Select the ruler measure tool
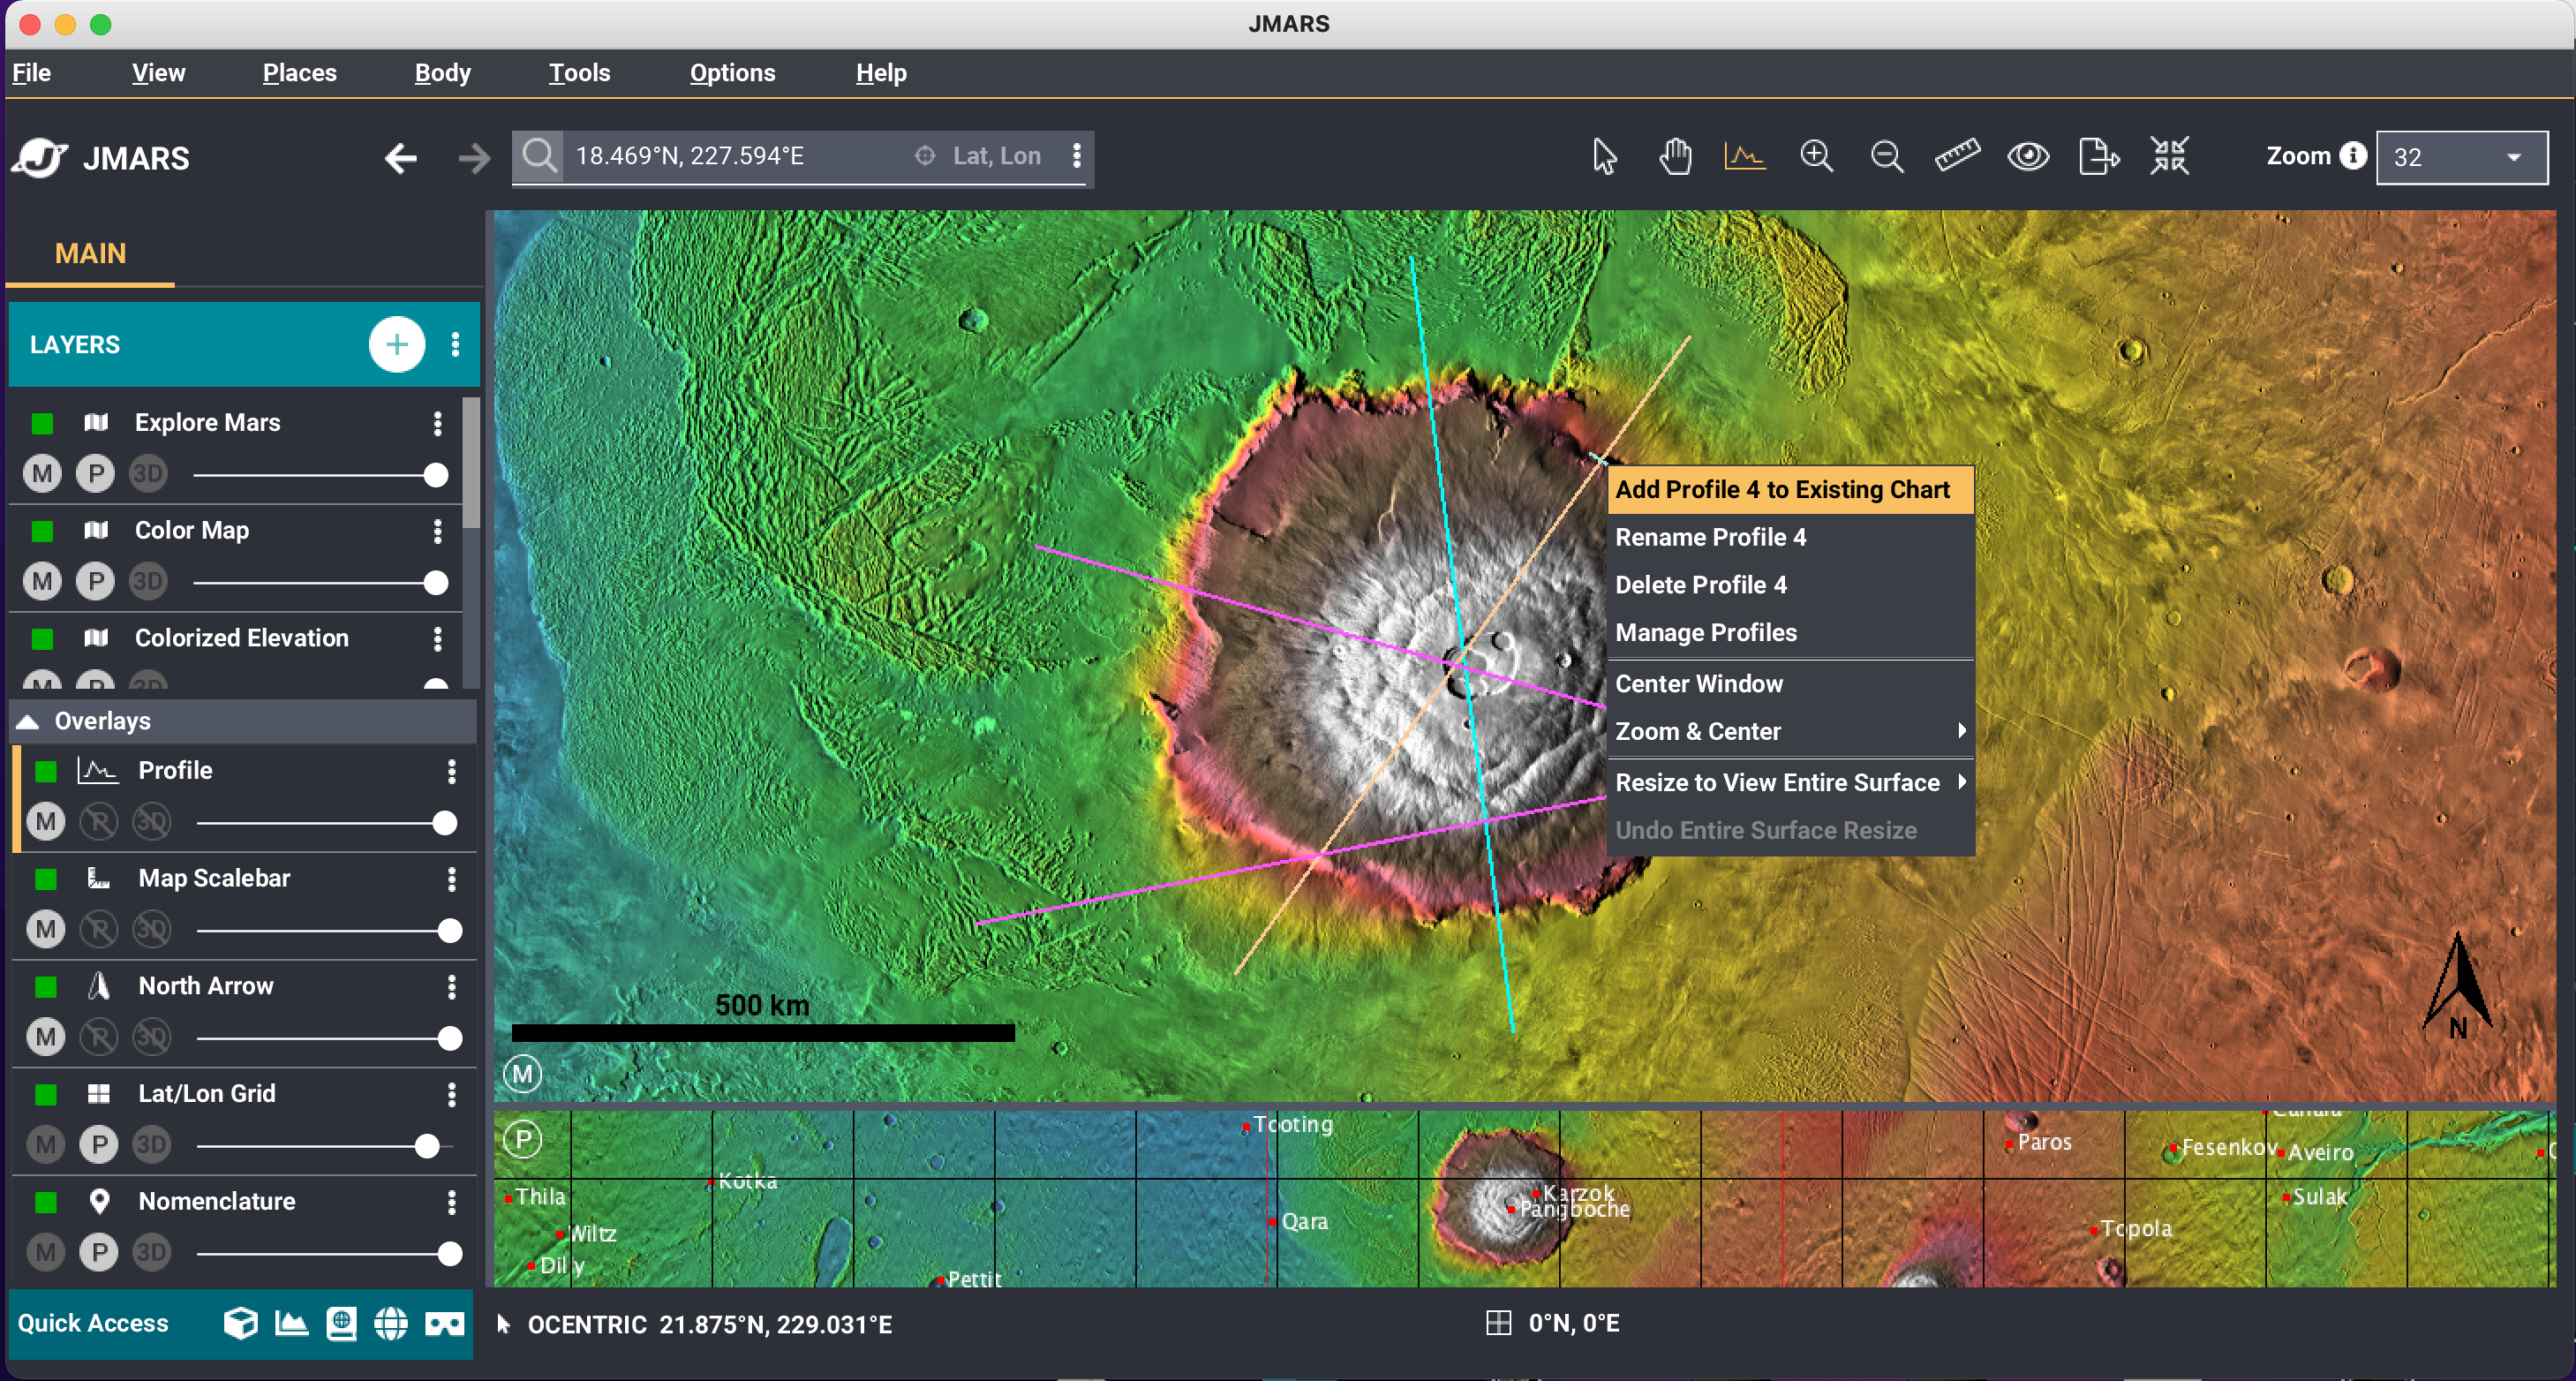Viewport: 2576px width, 1381px height. pos(1957,157)
